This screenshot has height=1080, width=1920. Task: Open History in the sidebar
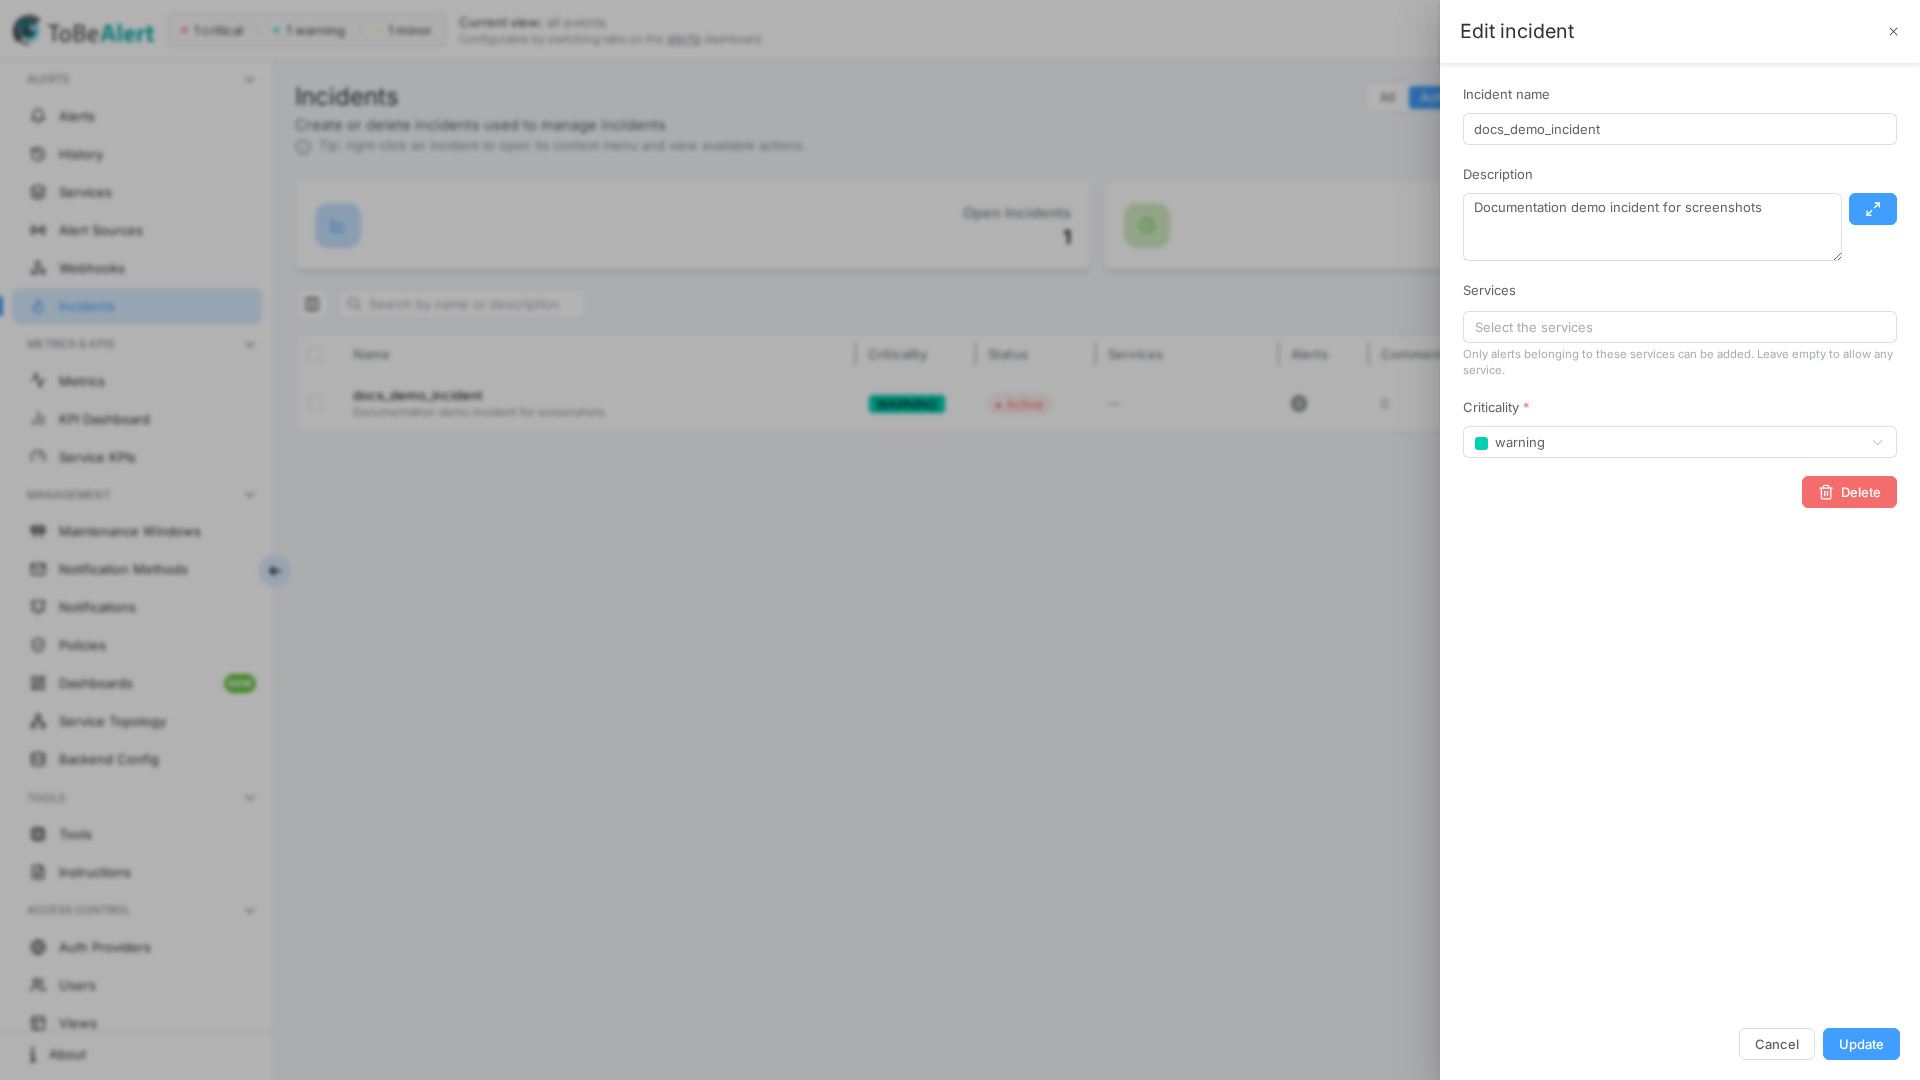(137, 154)
